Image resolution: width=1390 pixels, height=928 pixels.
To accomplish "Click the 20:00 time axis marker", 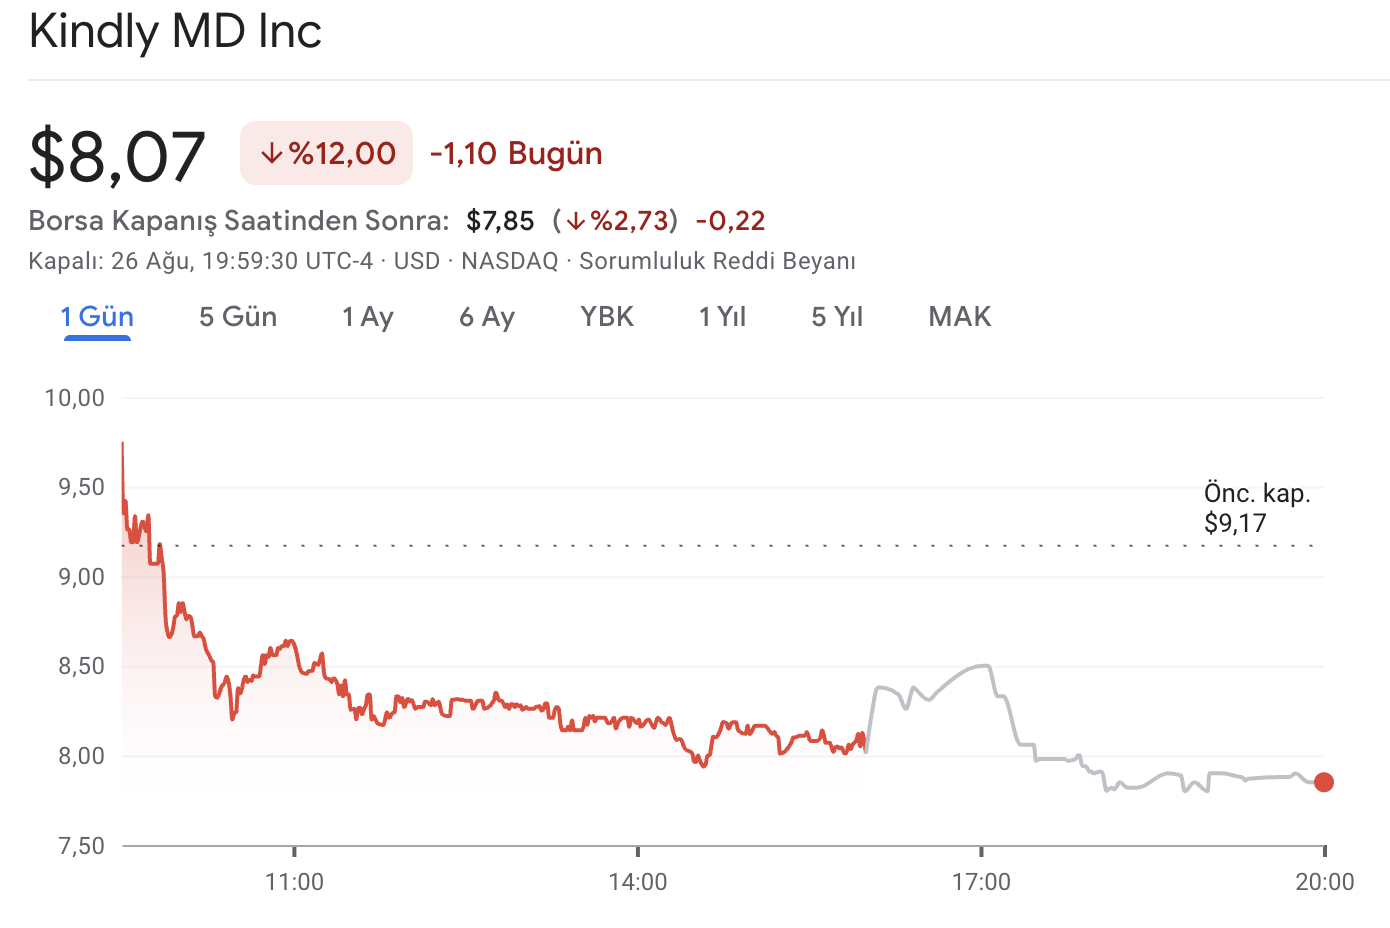I will point(1324,881).
